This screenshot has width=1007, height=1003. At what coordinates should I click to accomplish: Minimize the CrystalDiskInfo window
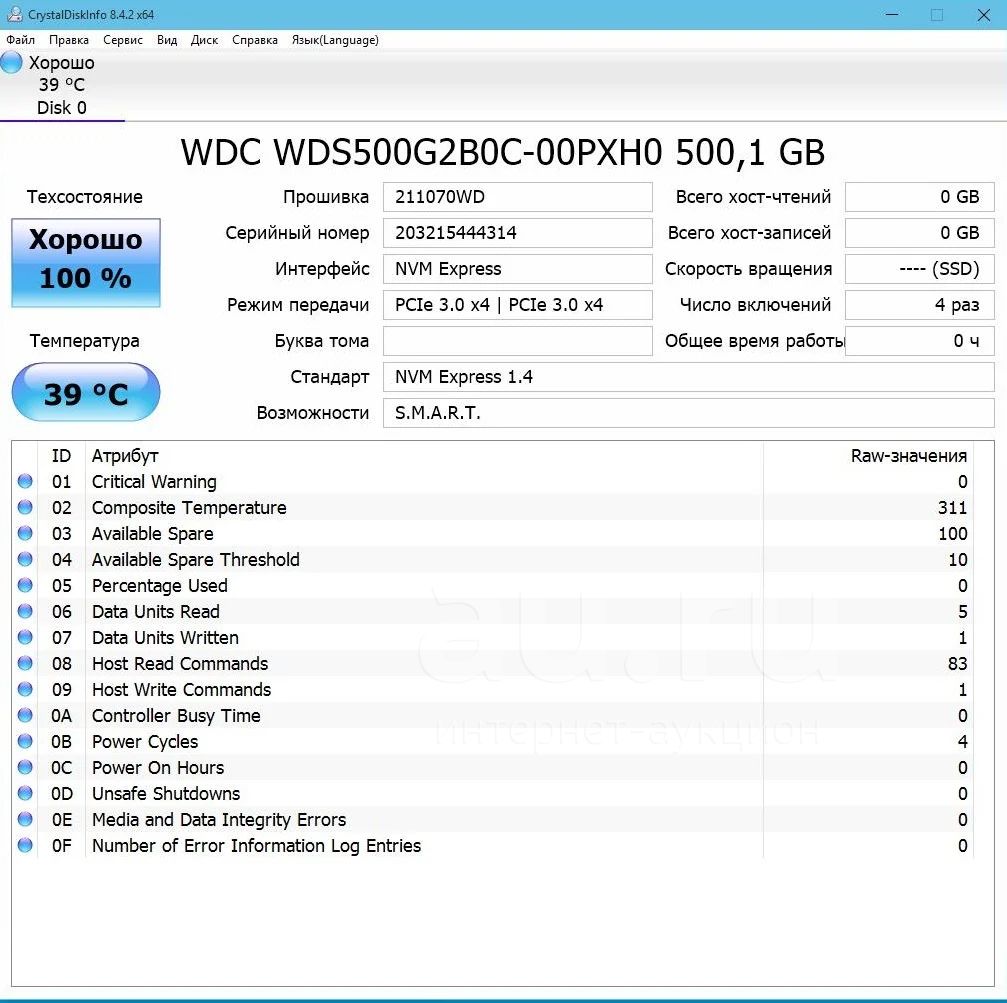click(892, 14)
